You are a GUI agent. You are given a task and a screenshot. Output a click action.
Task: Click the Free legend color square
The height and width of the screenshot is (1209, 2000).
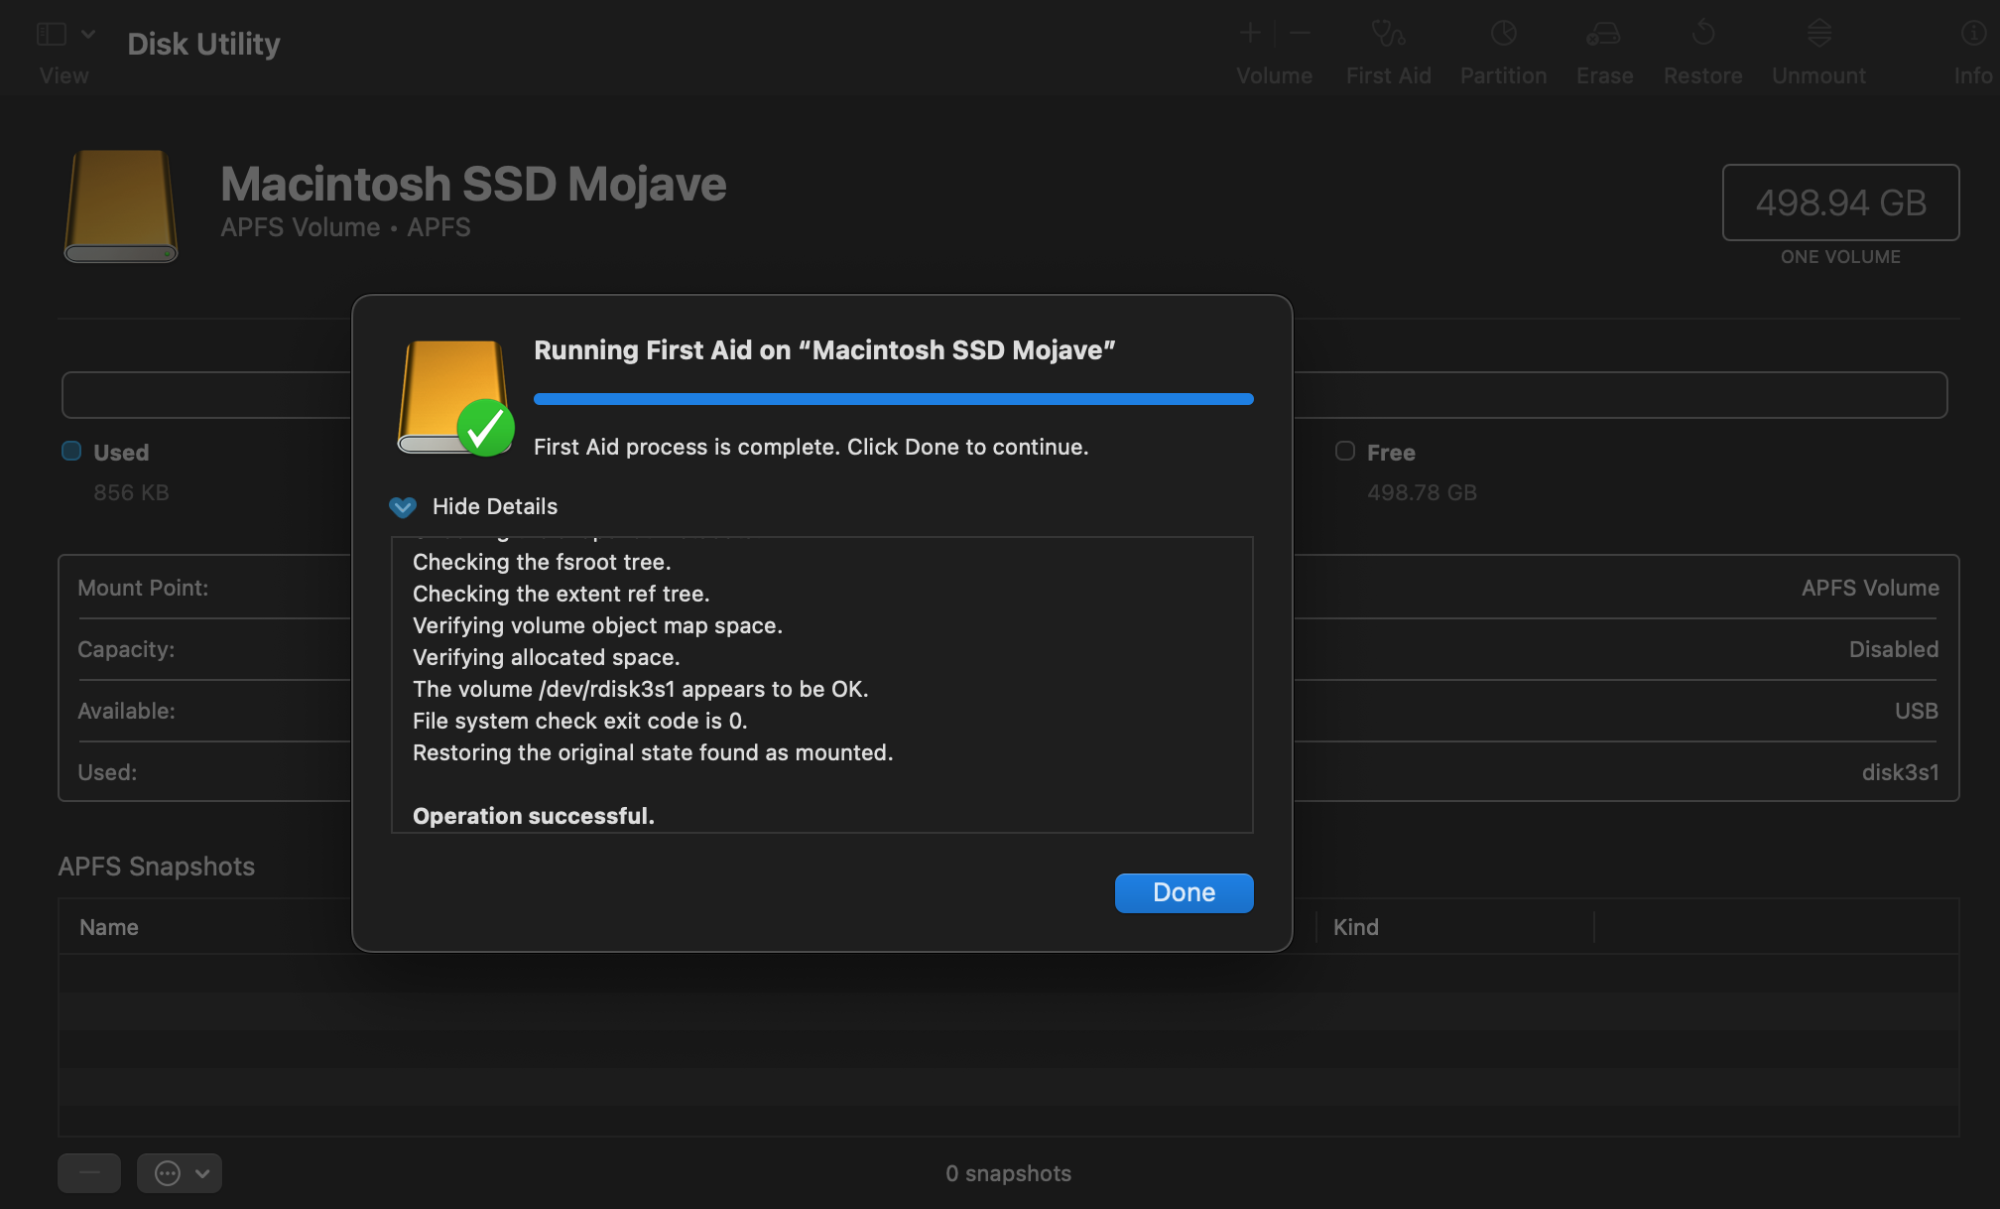point(1344,451)
